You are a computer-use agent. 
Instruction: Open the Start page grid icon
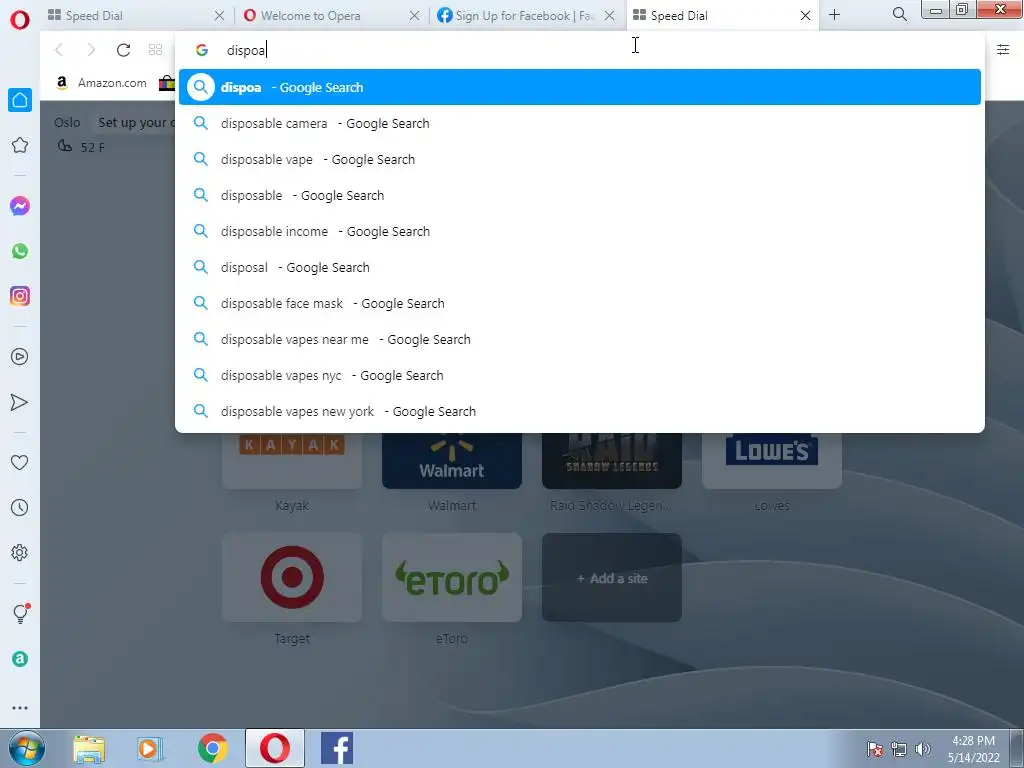pos(155,50)
